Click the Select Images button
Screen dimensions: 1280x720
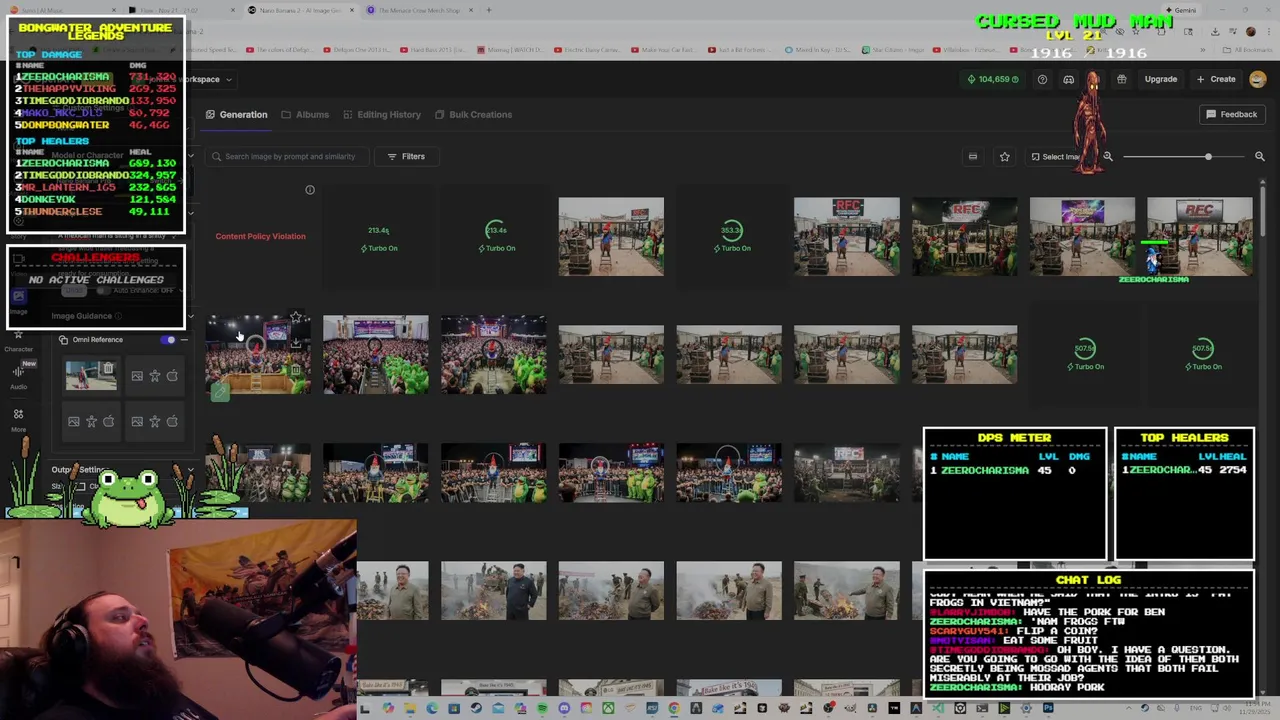[x=1056, y=156]
